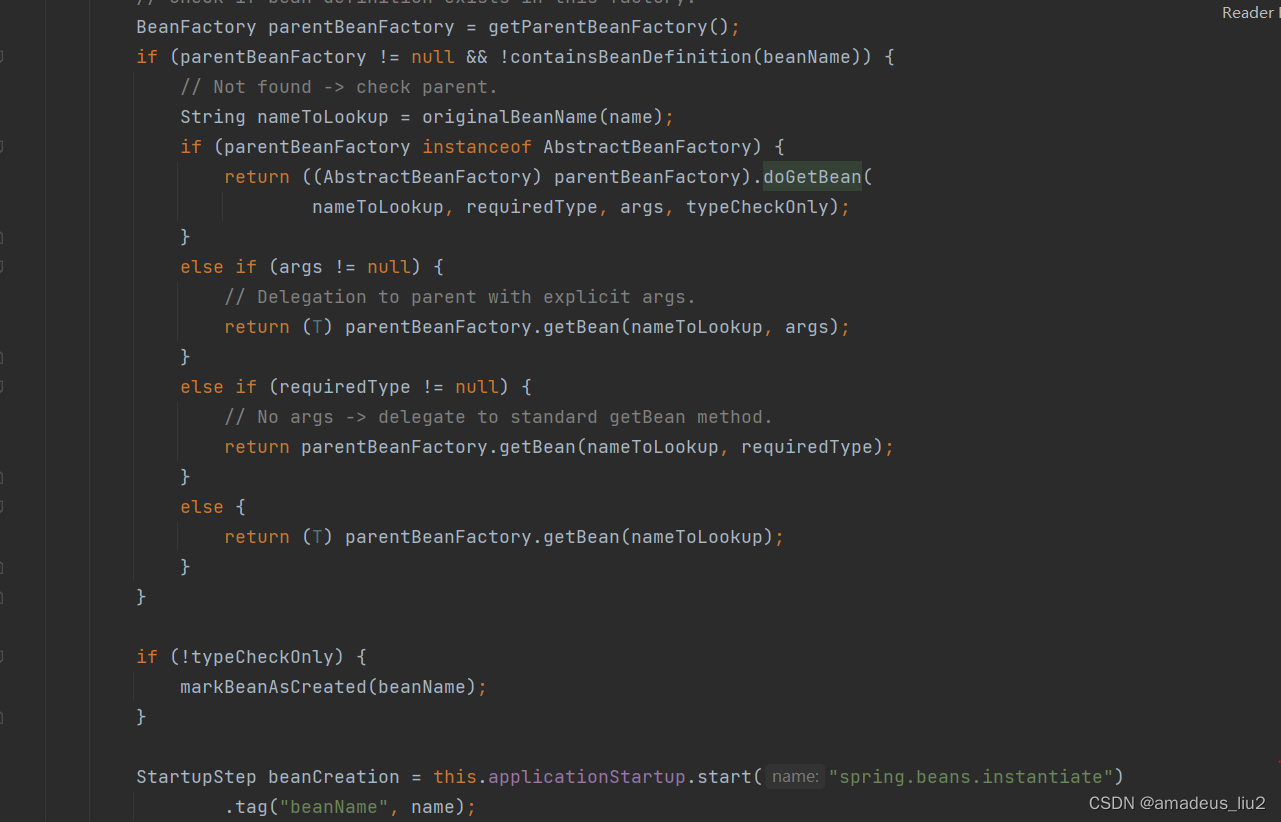This screenshot has width=1281, height=822.
Task: Click the "name:" parameter inlay hint
Action: [796, 777]
